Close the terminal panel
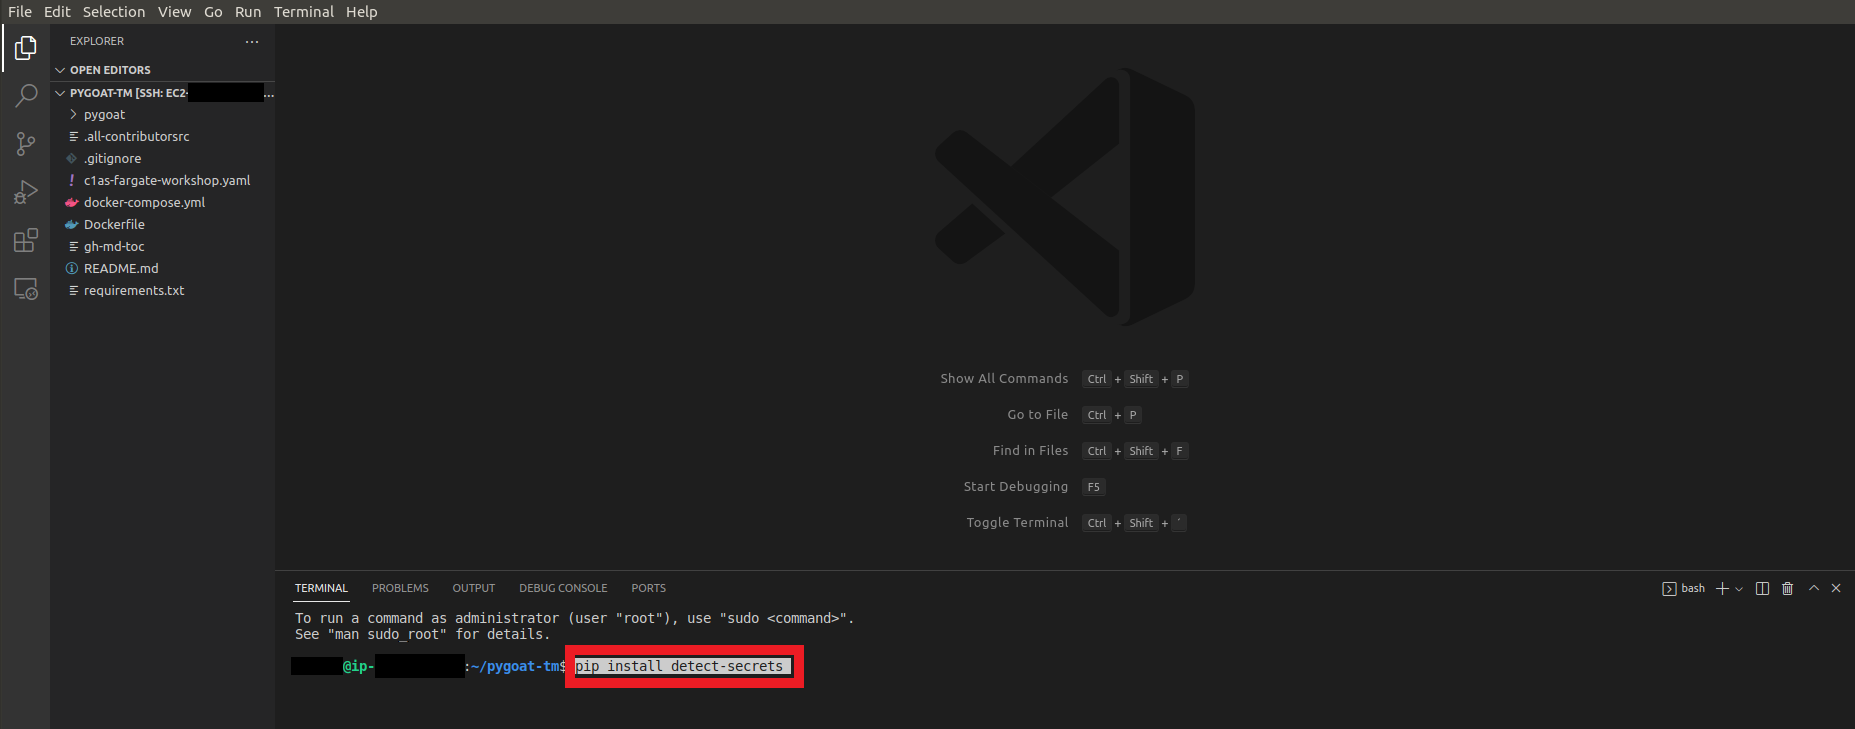 click(1836, 588)
